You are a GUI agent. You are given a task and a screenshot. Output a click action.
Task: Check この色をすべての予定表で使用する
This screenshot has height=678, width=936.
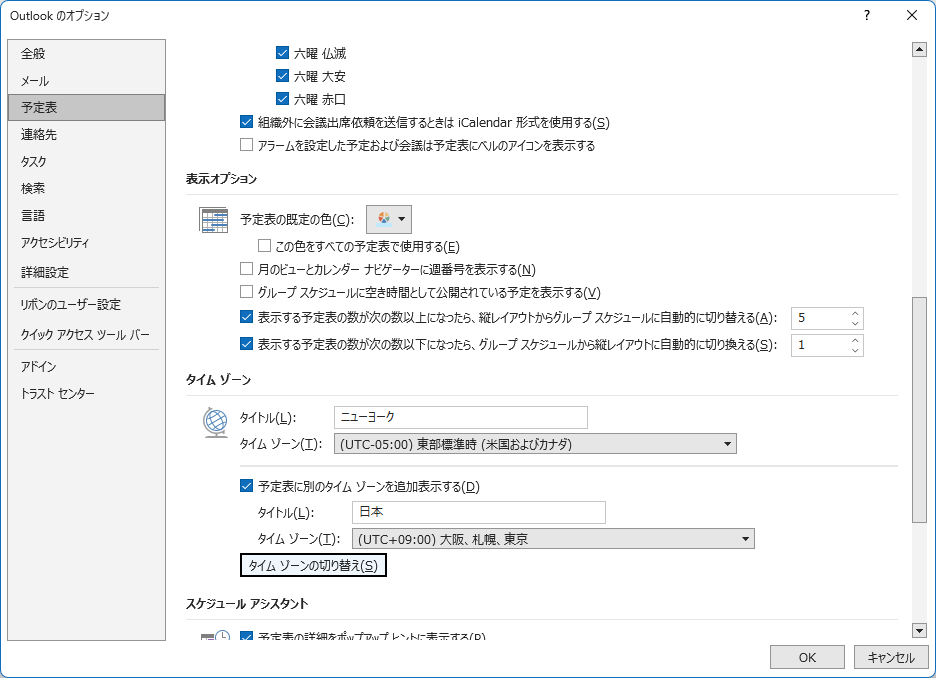[x=264, y=246]
